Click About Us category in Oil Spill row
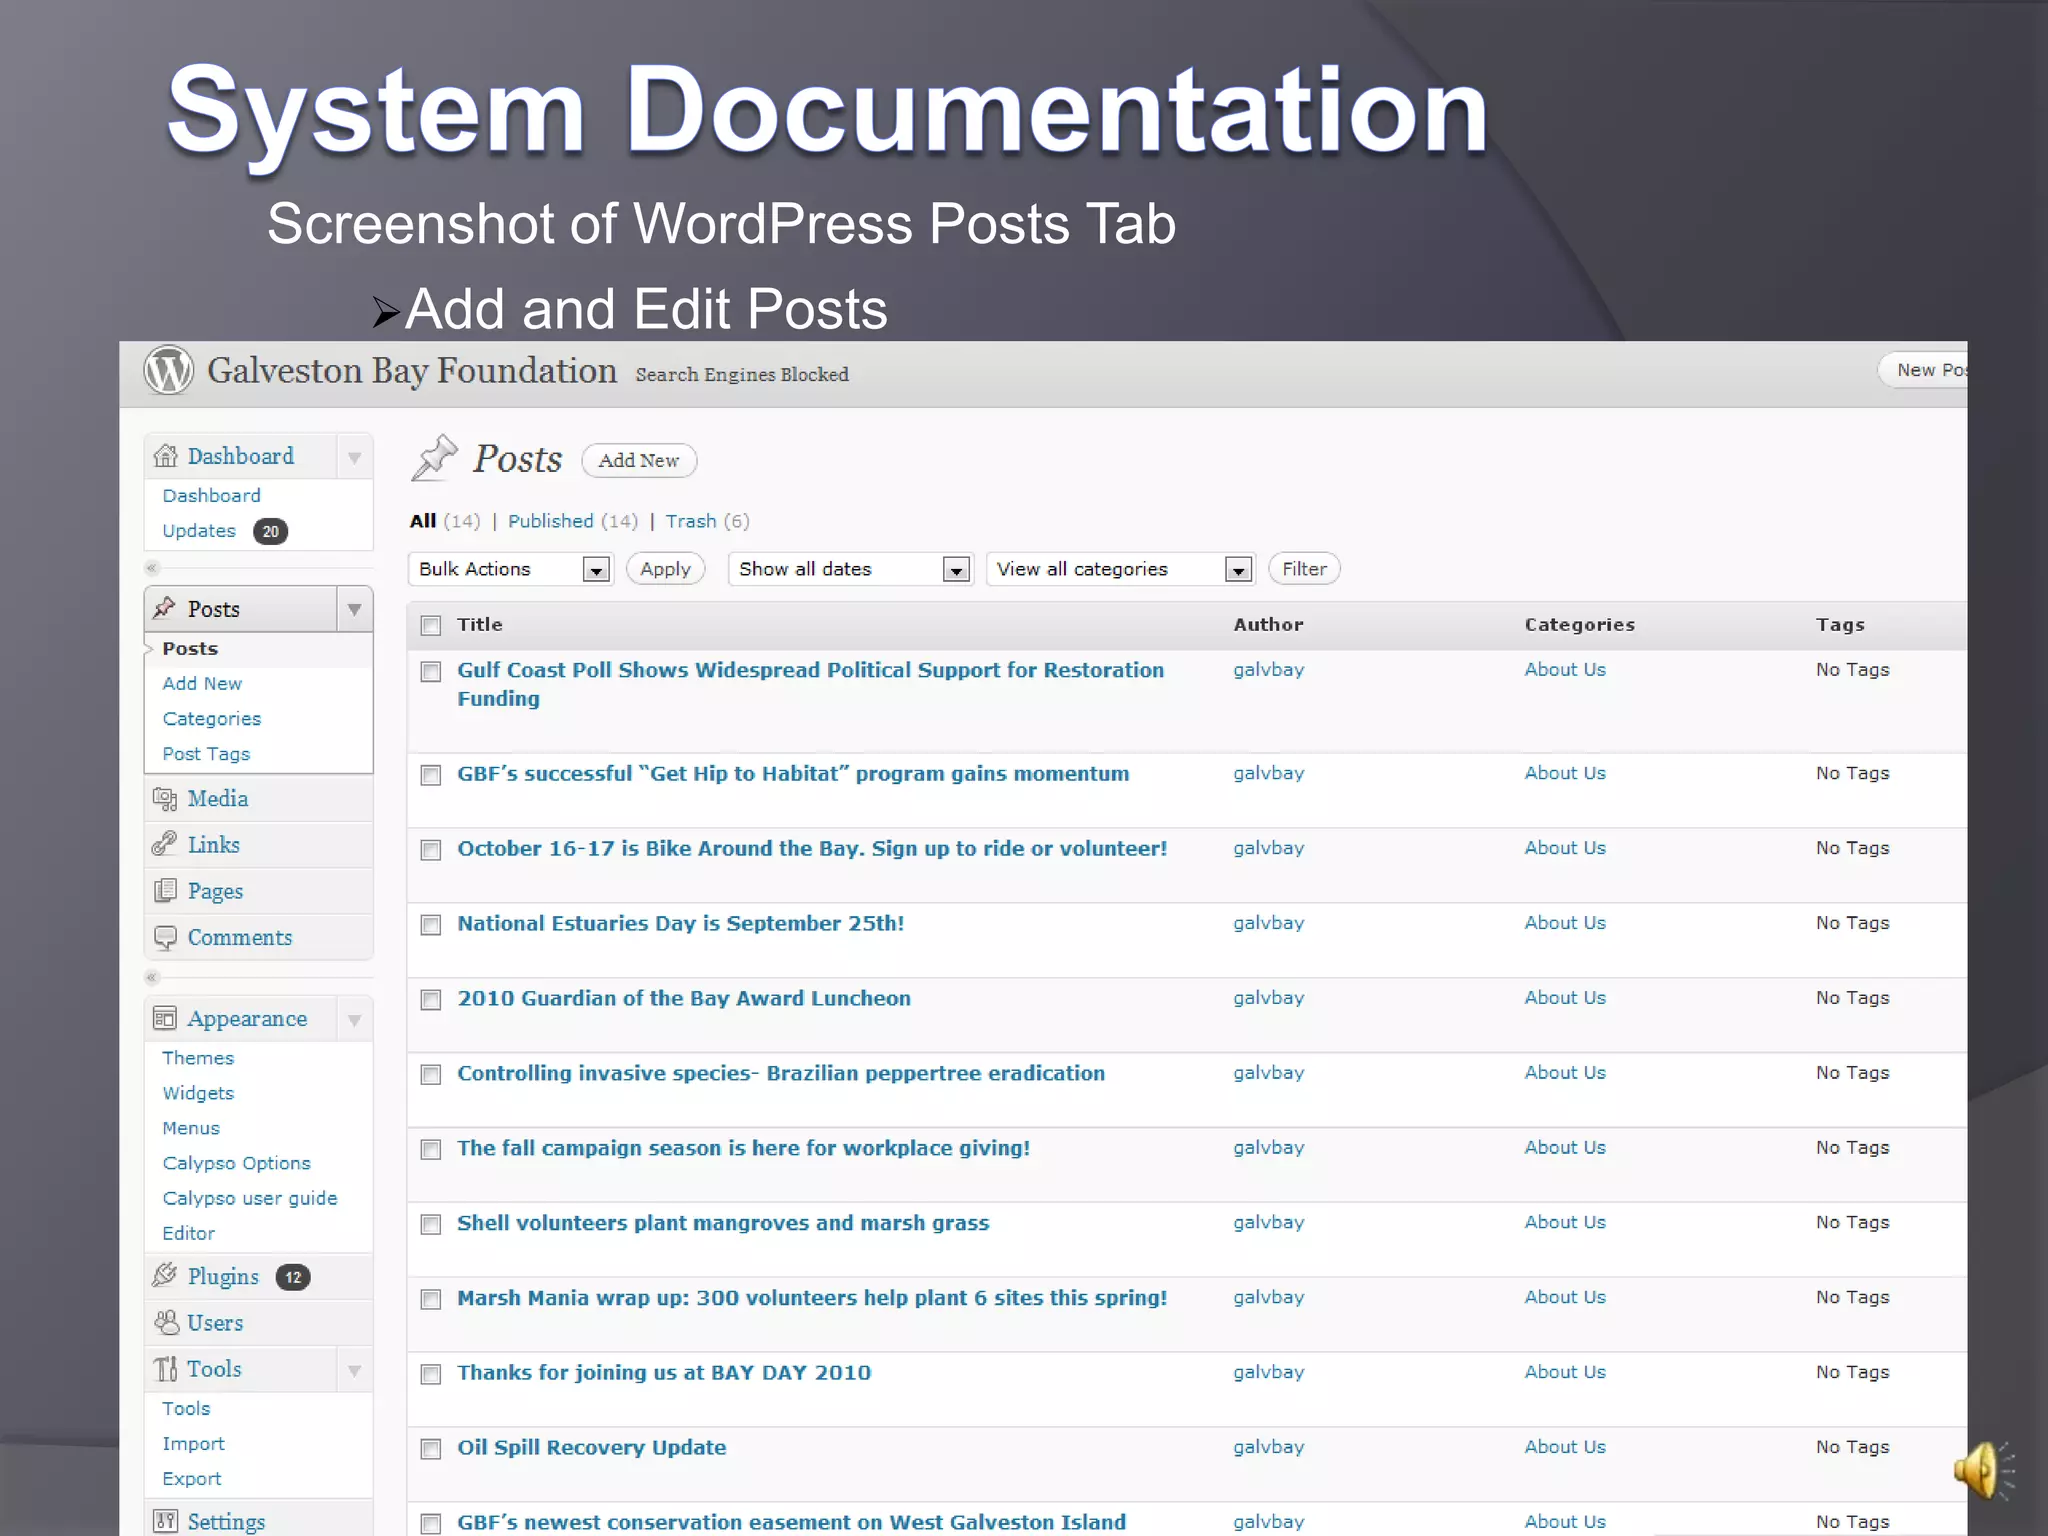Image resolution: width=2048 pixels, height=1536 pixels. tap(1565, 1447)
